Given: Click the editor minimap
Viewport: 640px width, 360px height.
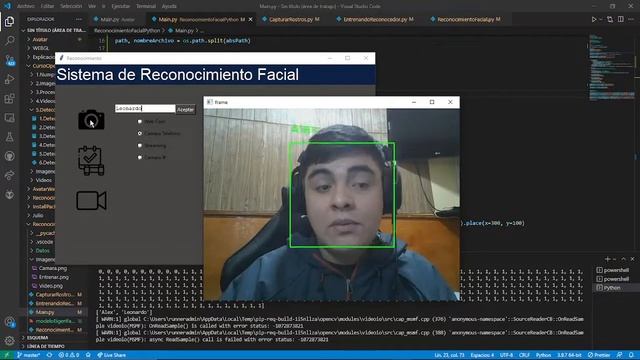Looking at the screenshot, I should click(611, 67).
